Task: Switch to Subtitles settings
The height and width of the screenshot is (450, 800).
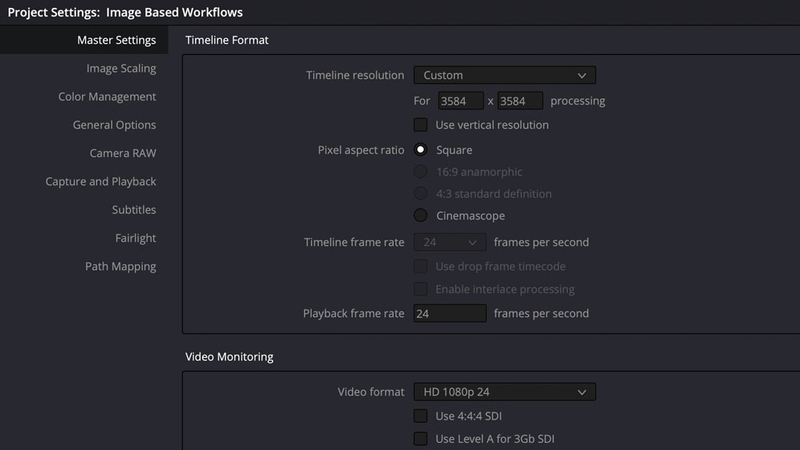Action: [x=134, y=210]
